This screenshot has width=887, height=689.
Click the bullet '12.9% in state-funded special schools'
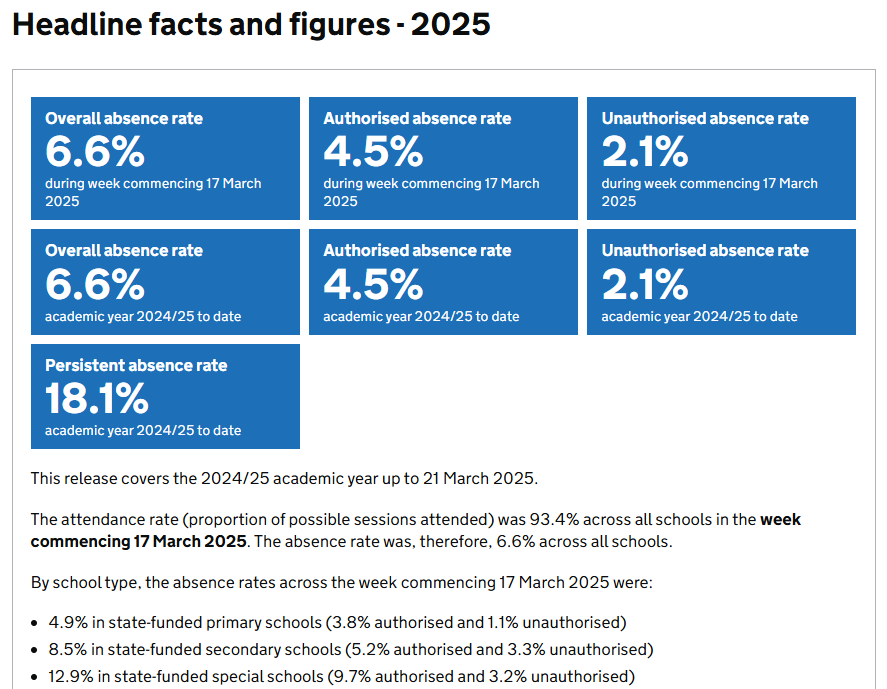tap(342, 677)
